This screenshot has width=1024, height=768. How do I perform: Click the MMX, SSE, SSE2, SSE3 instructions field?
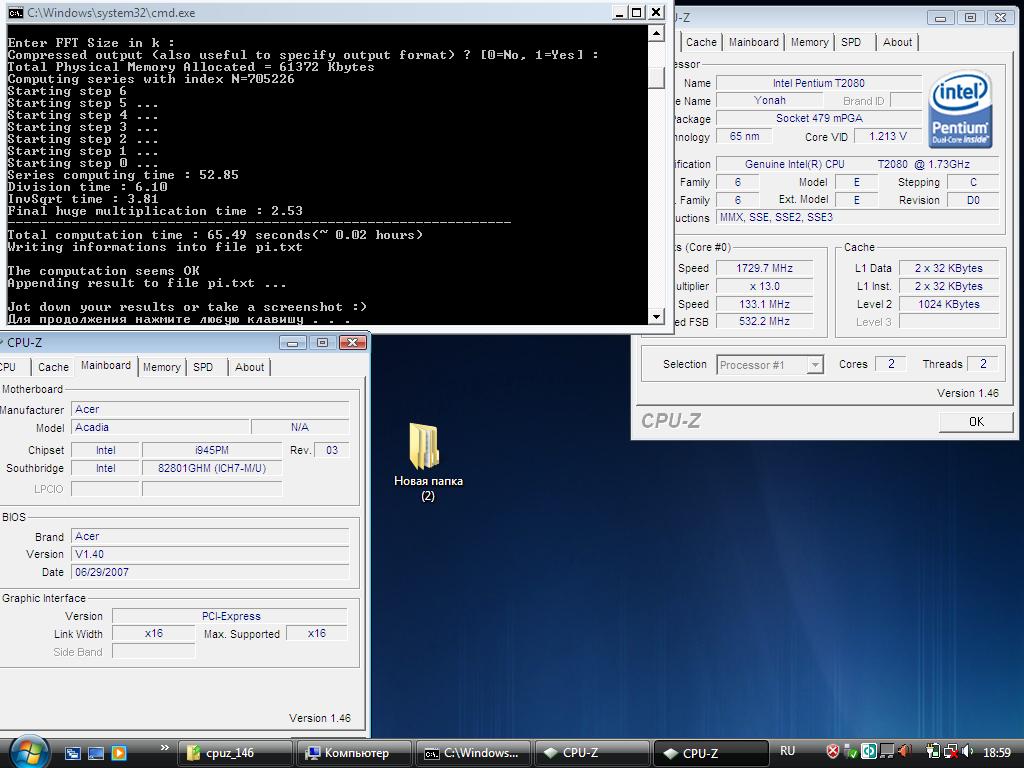(857, 217)
